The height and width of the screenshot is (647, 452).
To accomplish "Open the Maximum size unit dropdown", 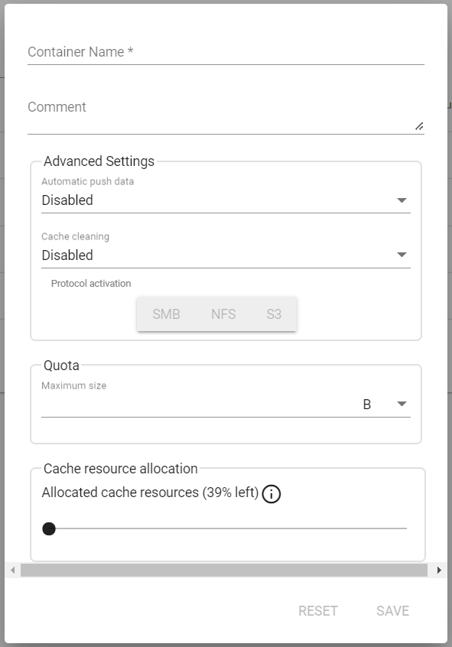I will (x=384, y=404).
